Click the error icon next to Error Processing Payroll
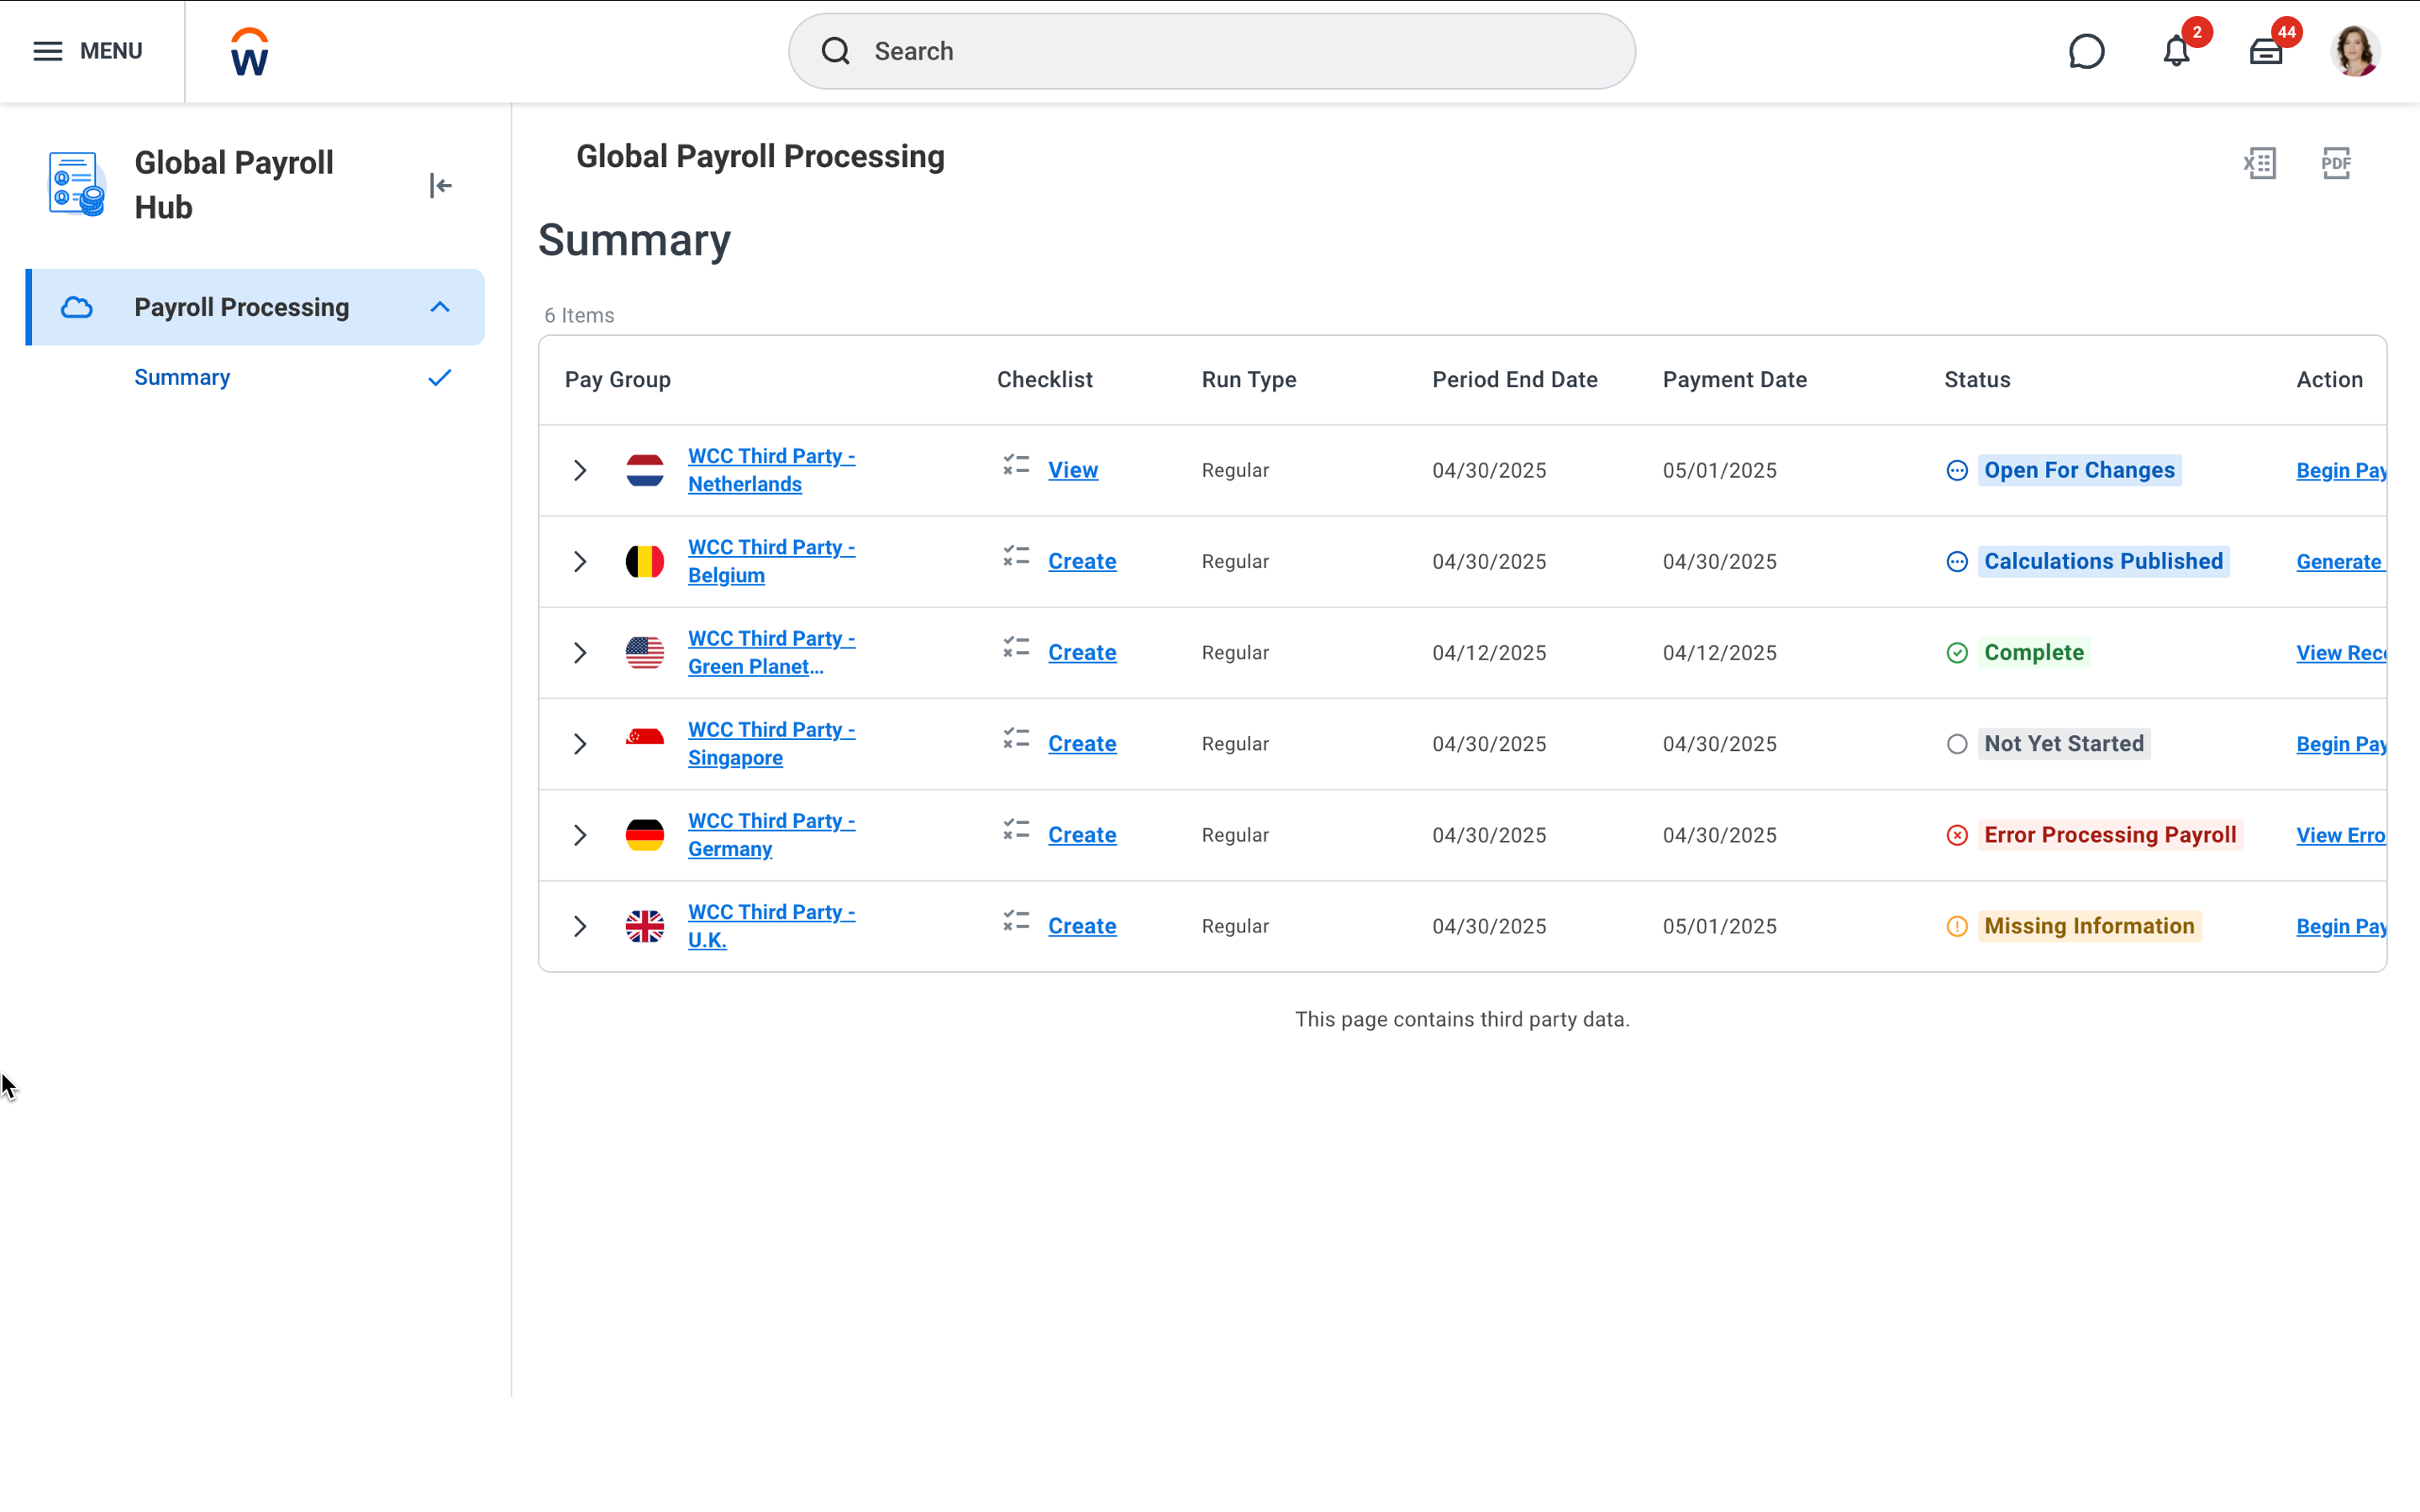 tap(1957, 834)
